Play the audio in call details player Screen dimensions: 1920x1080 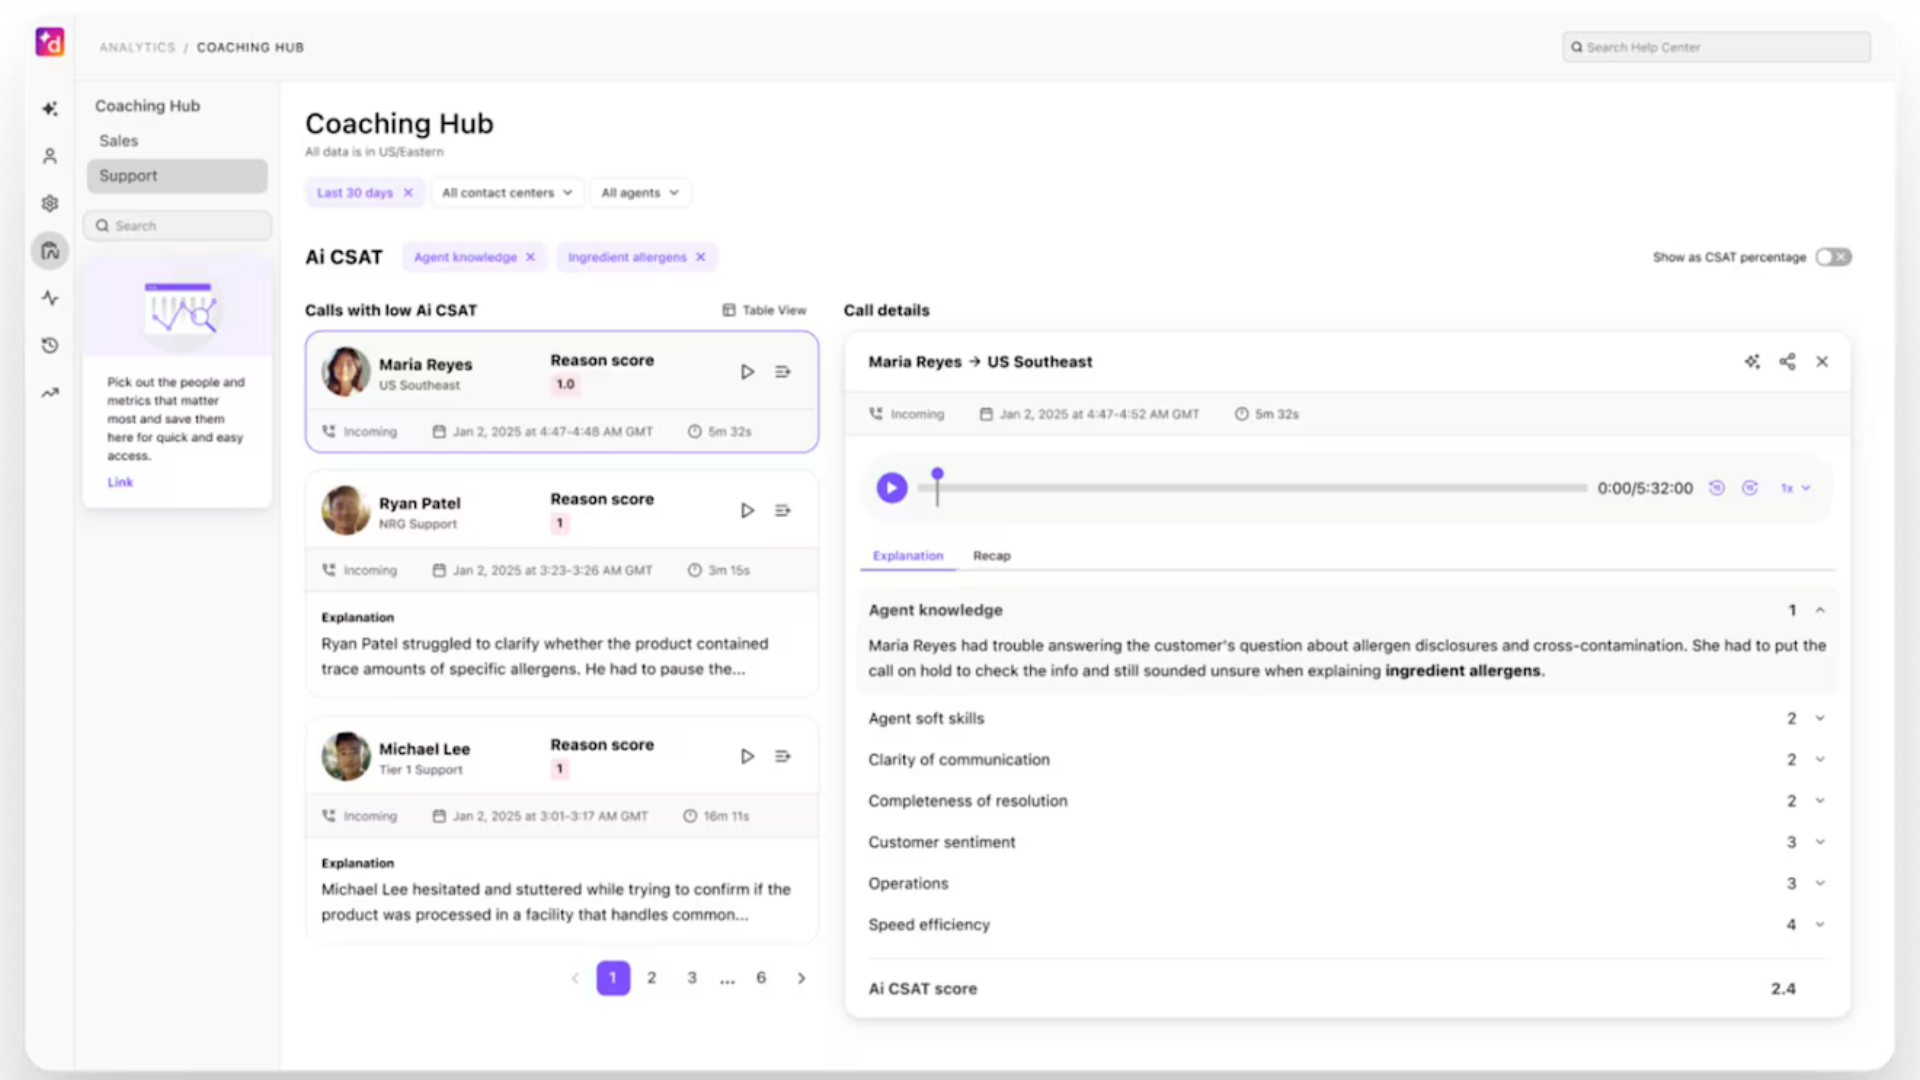pos(892,488)
